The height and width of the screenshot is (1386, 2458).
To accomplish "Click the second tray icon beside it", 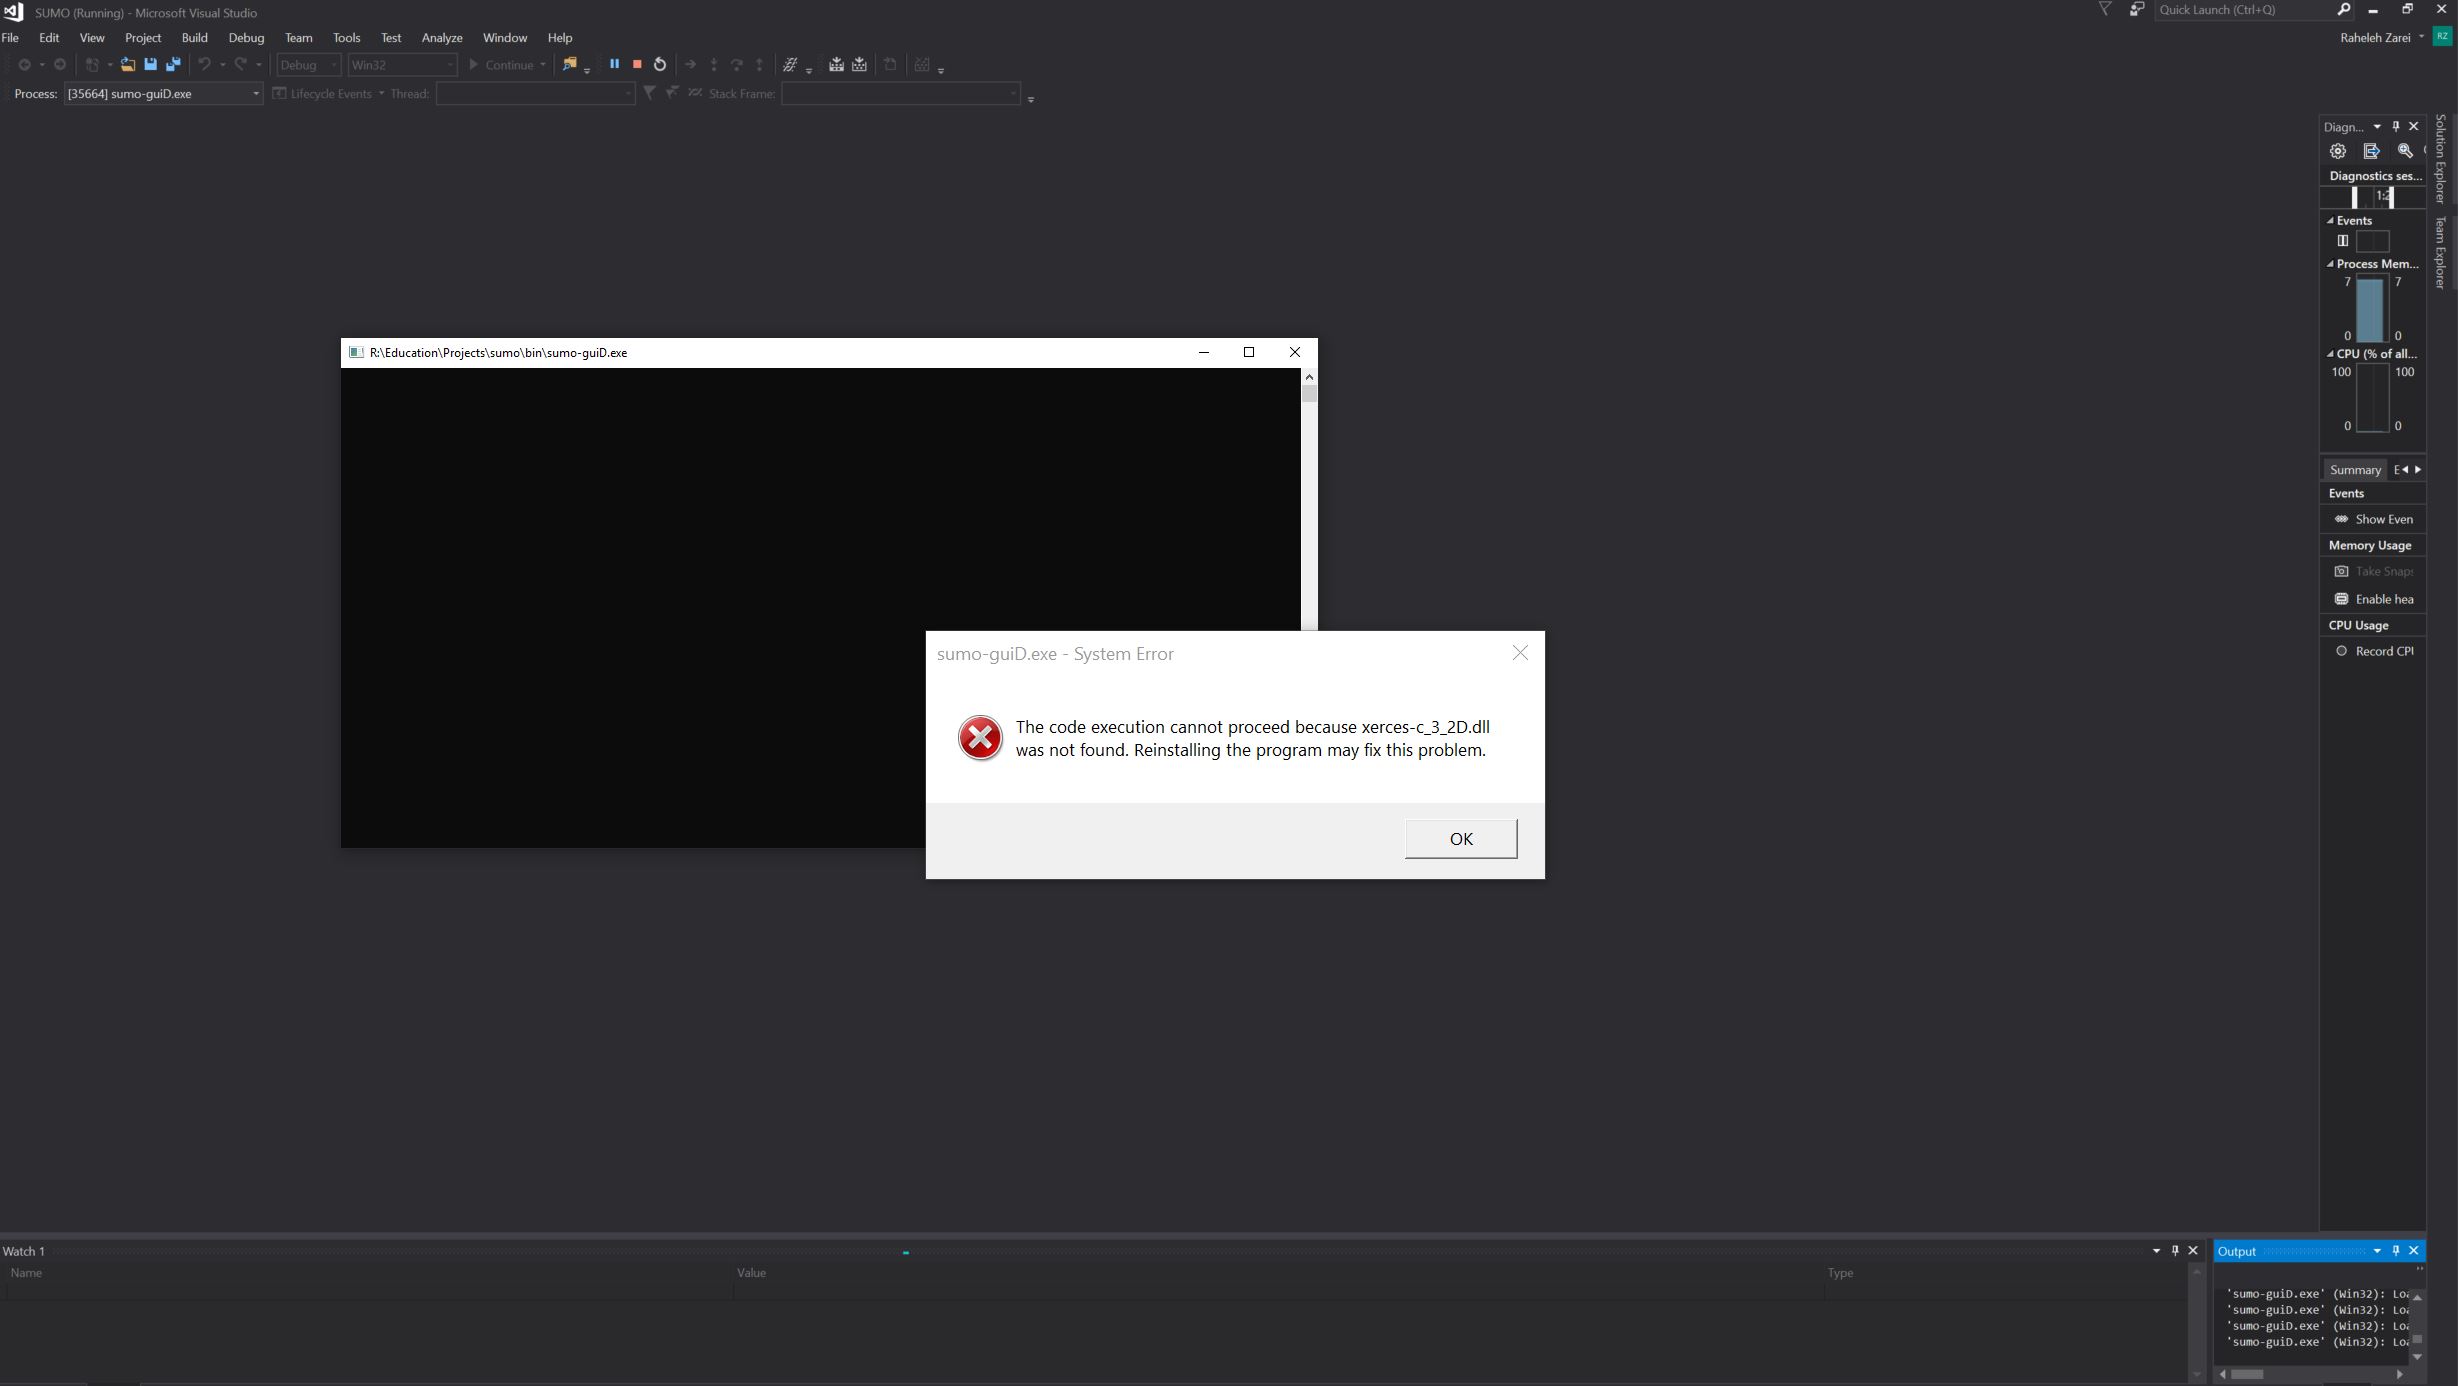I will tap(859, 64).
